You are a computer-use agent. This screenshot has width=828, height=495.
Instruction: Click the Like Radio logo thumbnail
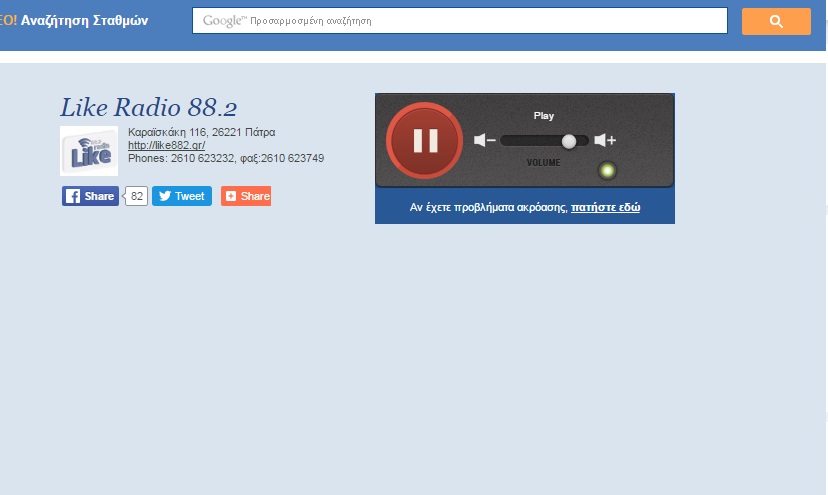tap(89, 151)
